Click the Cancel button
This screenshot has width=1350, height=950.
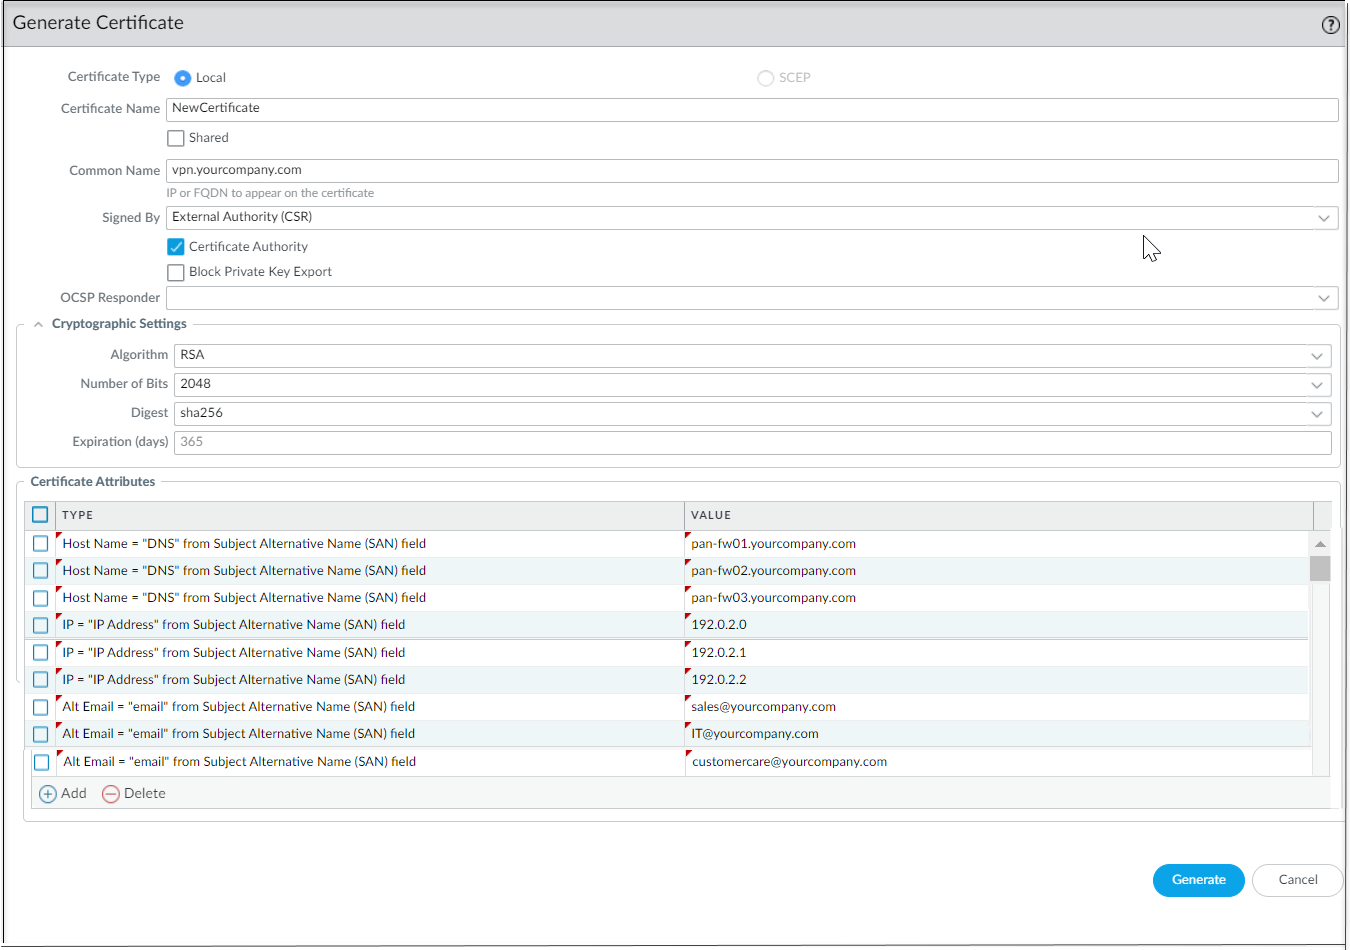[1297, 880]
